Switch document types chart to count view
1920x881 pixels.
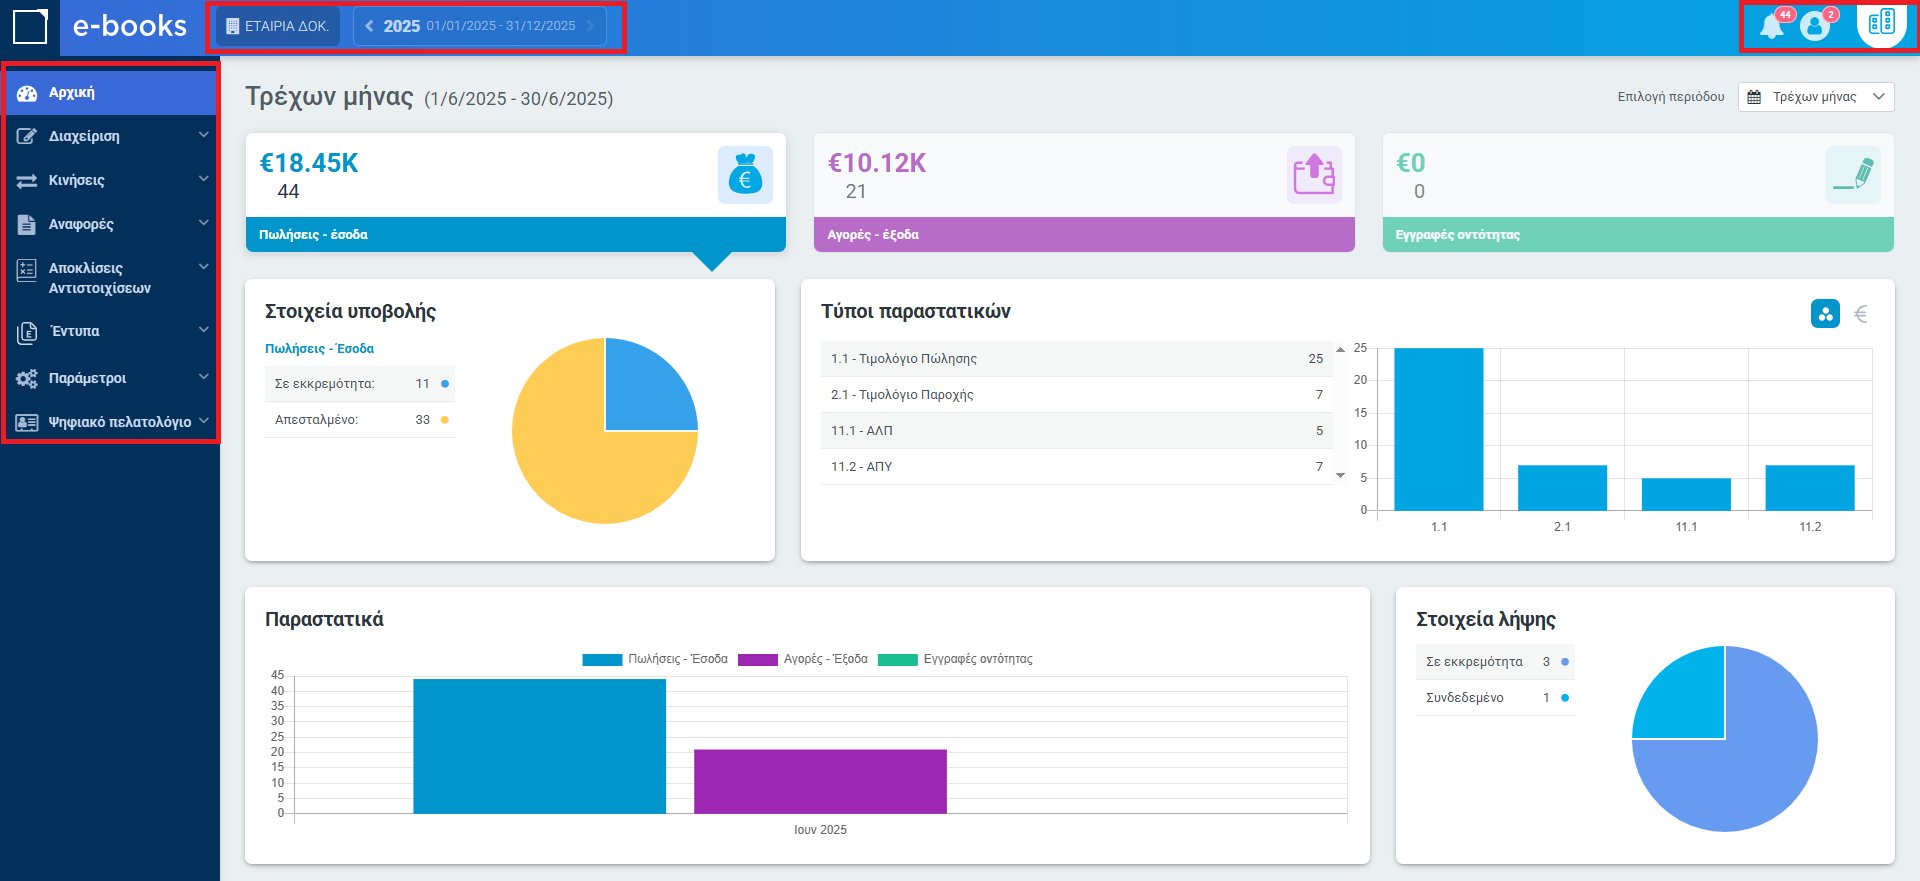click(1825, 314)
